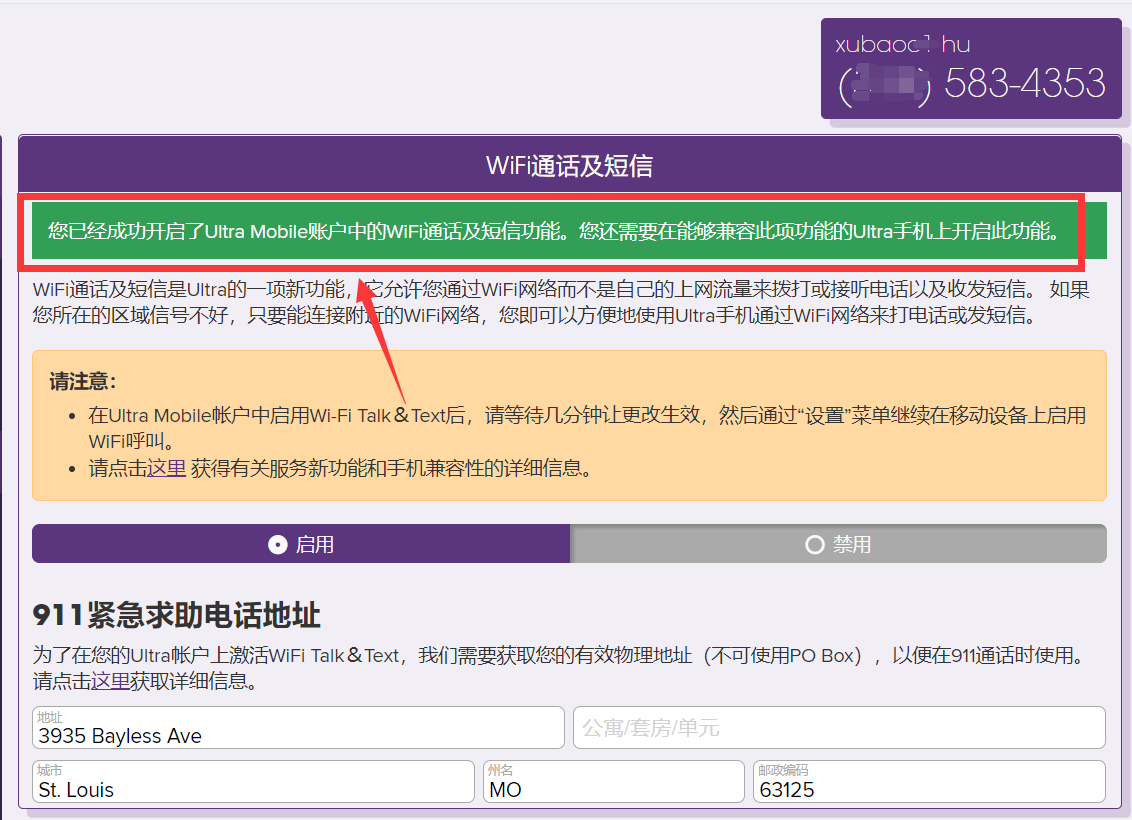
Task: Click the 邮政编码 field showing 63125
Action: [x=928, y=788]
